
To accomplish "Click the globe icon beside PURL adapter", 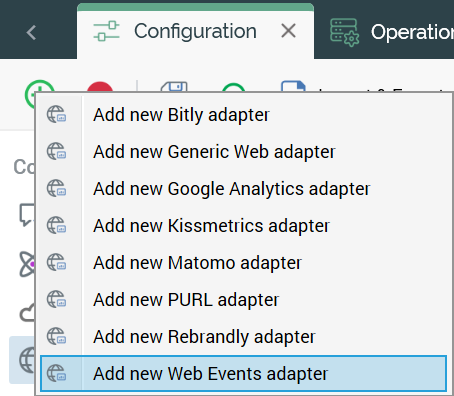I will [x=56, y=299].
